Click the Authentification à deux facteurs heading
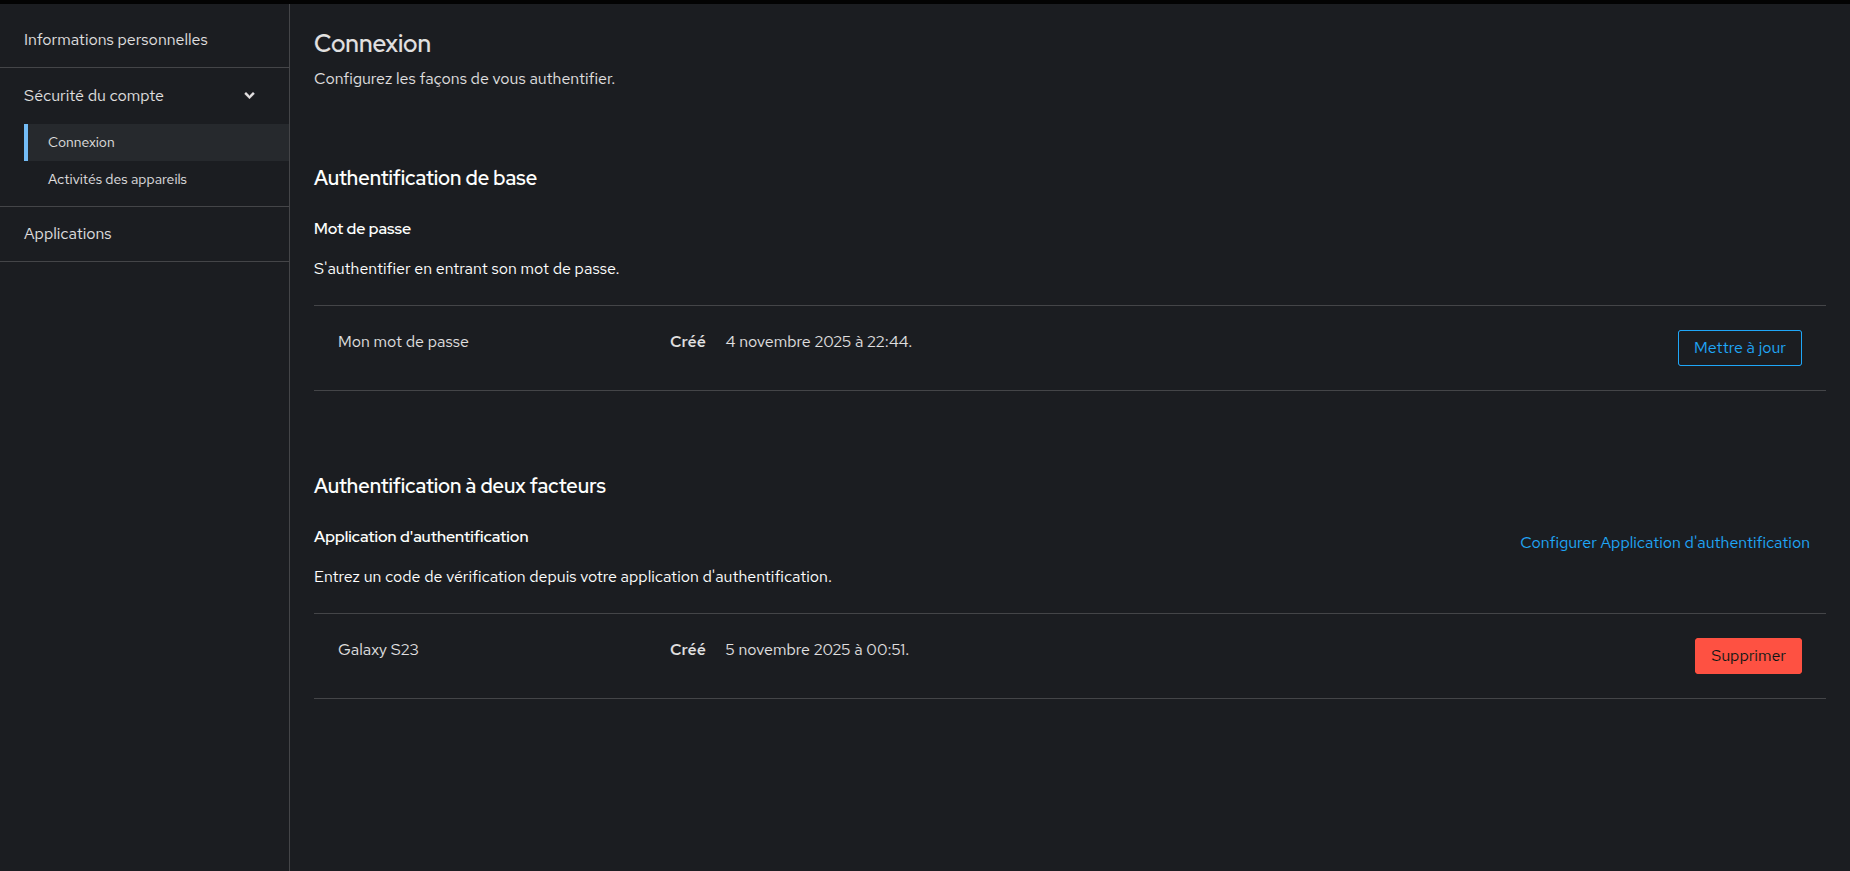The width and height of the screenshot is (1850, 871). coord(460,486)
